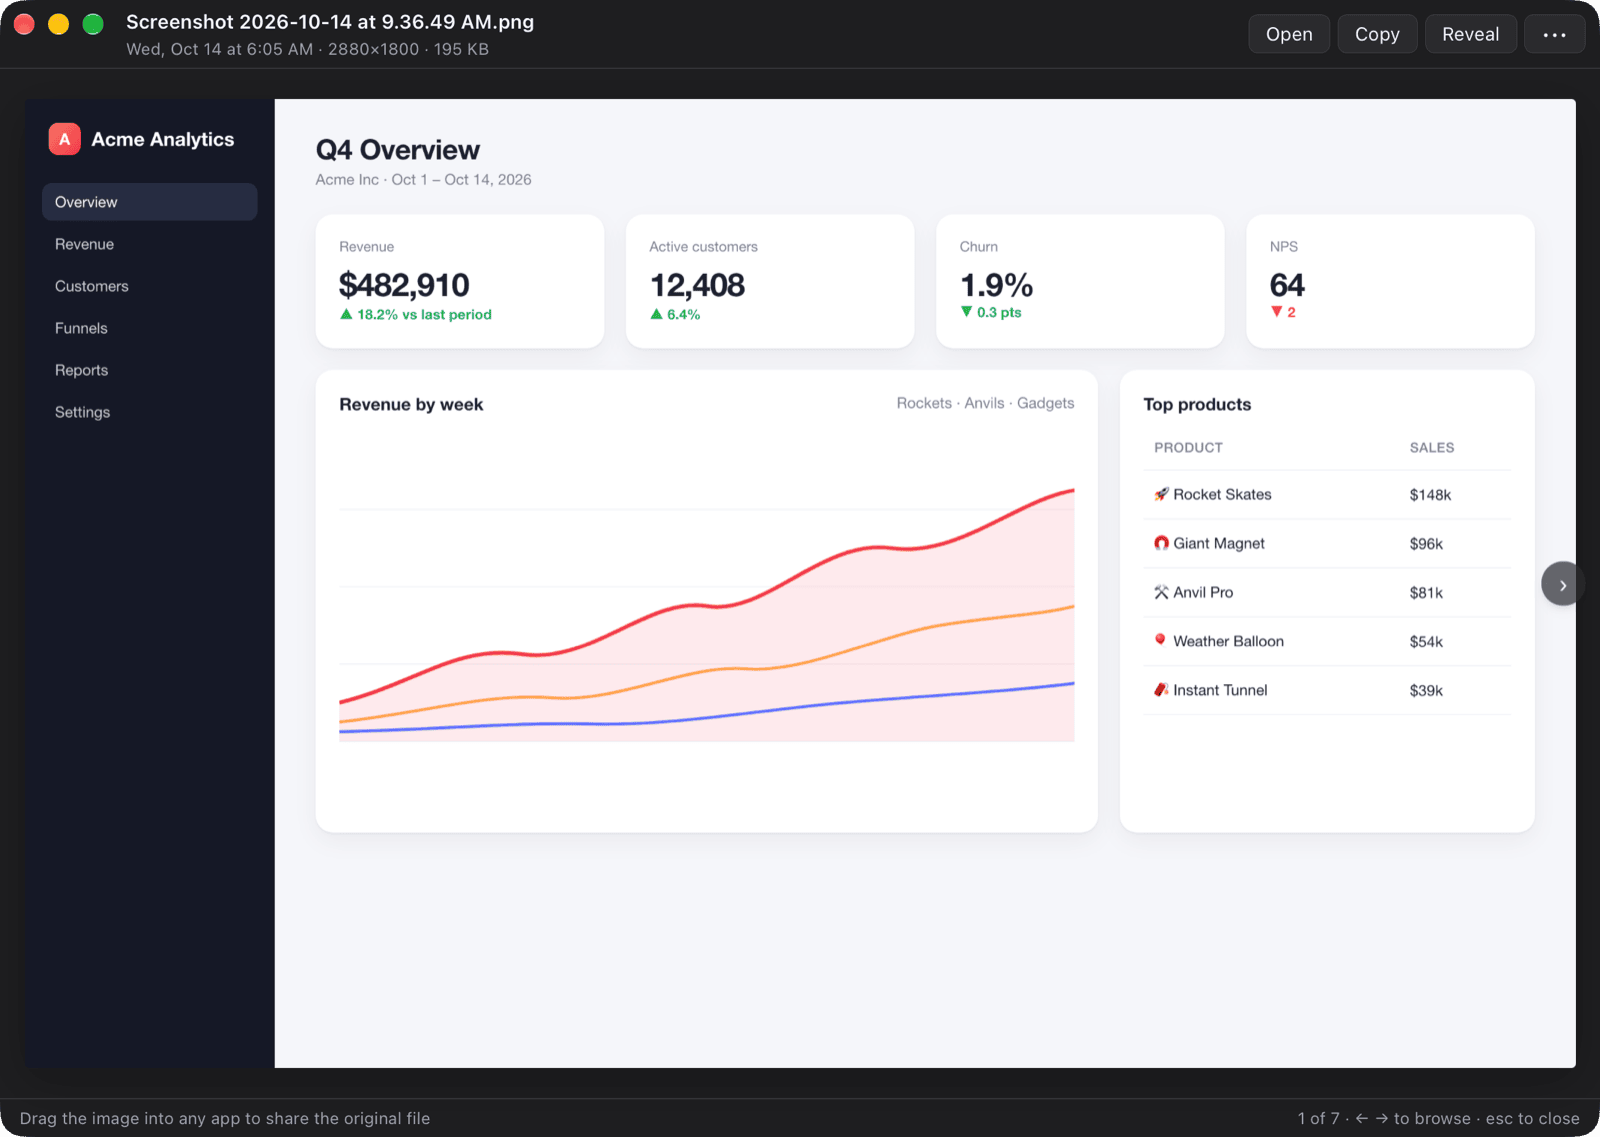This screenshot has width=1600, height=1137.
Task: Click the green down arrow under Churn
Action: coord(966,312)
